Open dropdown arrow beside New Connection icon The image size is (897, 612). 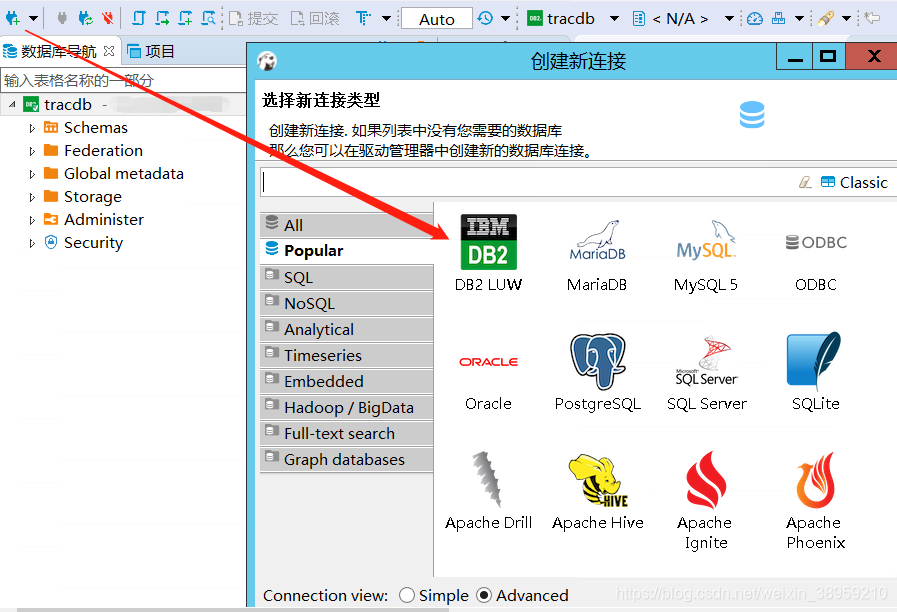click(34, 18)
